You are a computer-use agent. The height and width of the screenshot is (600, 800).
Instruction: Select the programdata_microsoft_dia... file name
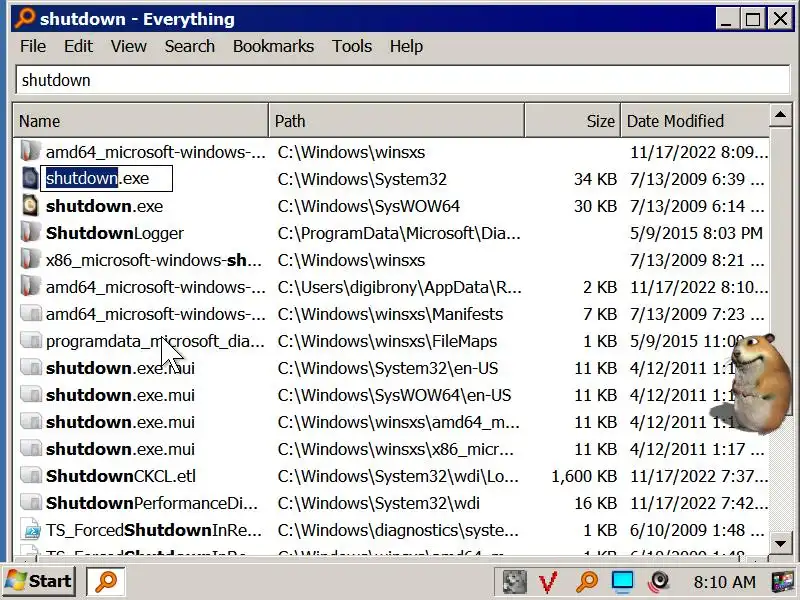point(155,341)
